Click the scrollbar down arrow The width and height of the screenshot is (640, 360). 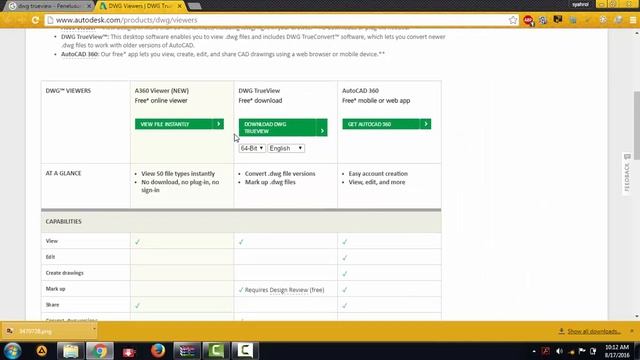click(x=636, y=316)
